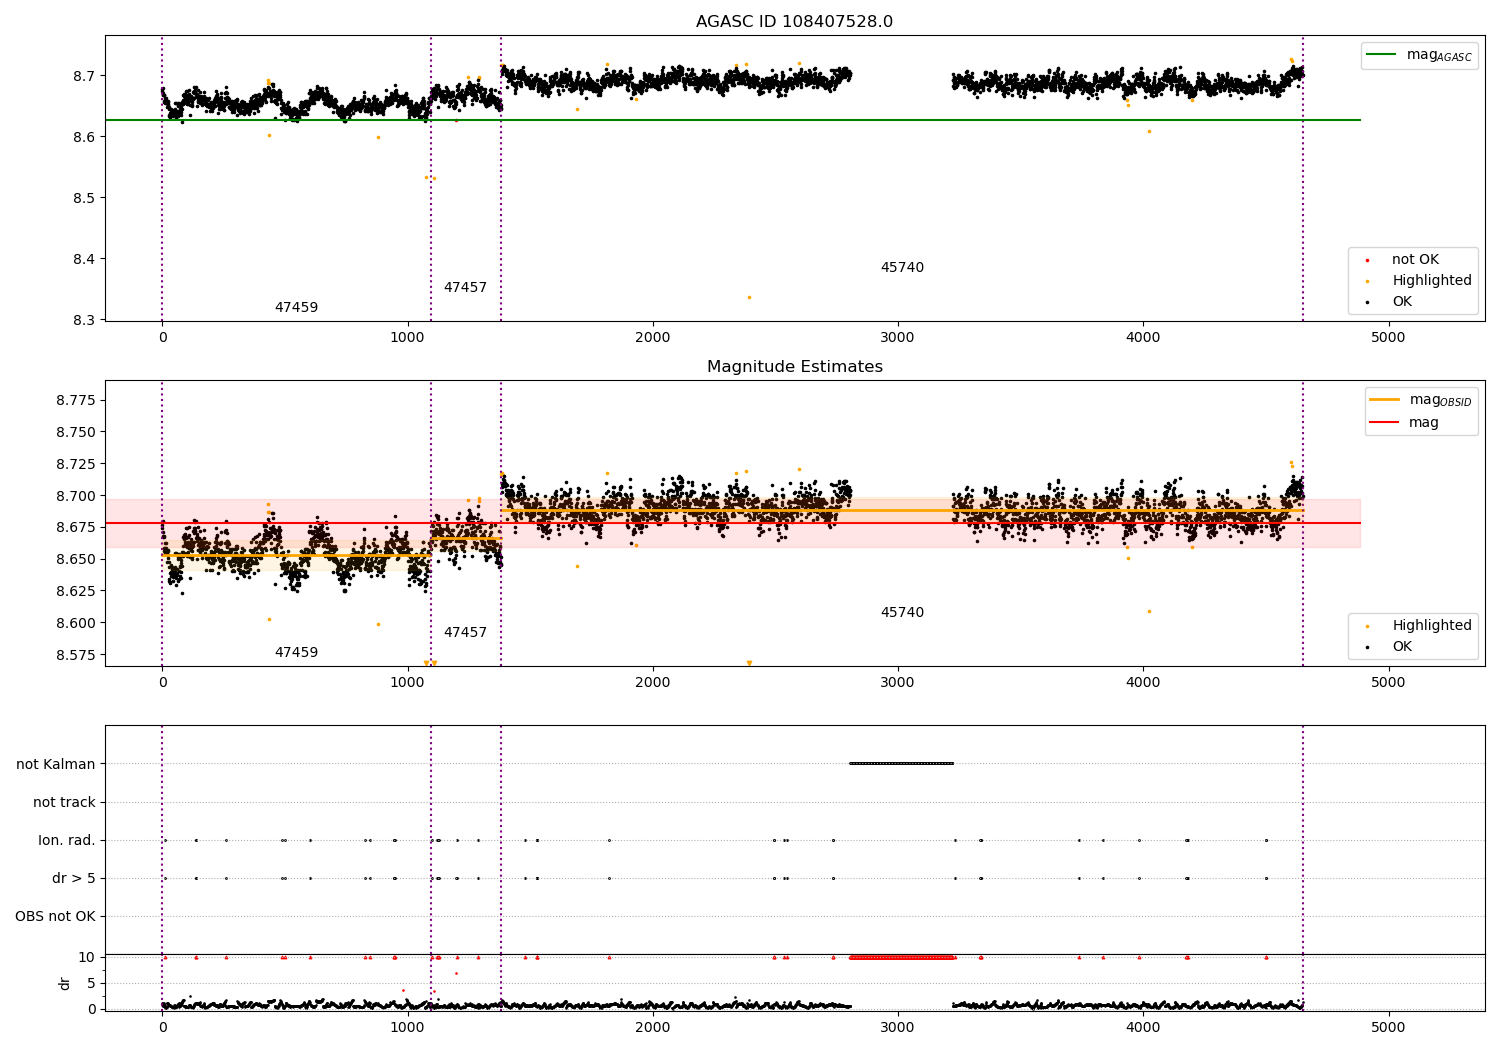Click the 5000 x-axis tick in bottom plot

pos(1388,1027)
